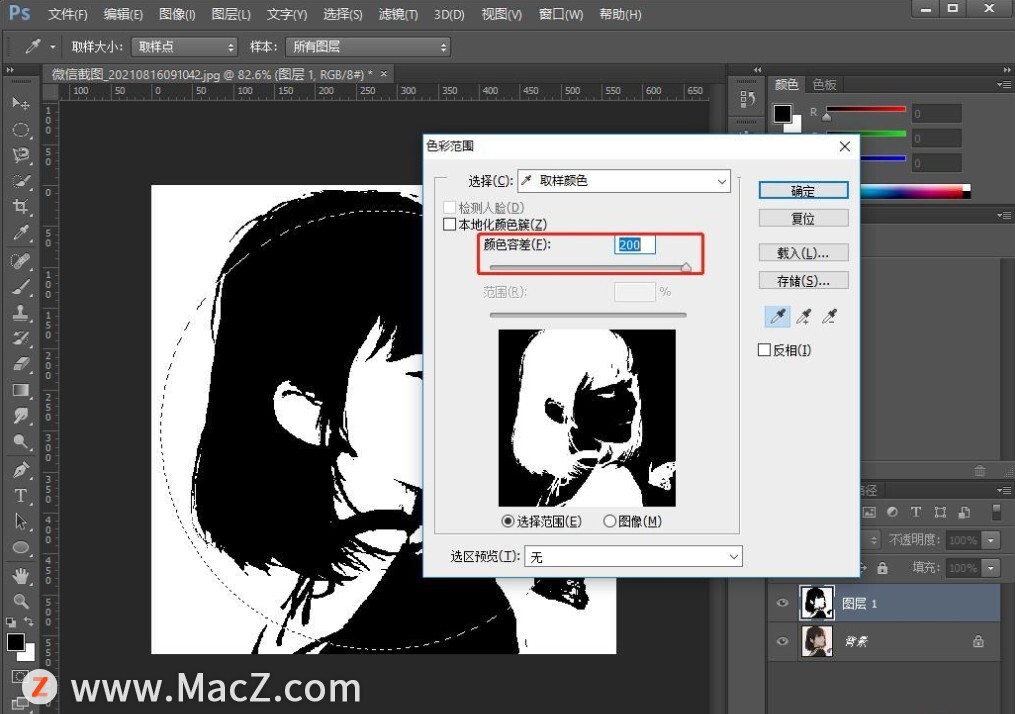Open the History panel icon
1015x714 pixels.
point(747,99)
